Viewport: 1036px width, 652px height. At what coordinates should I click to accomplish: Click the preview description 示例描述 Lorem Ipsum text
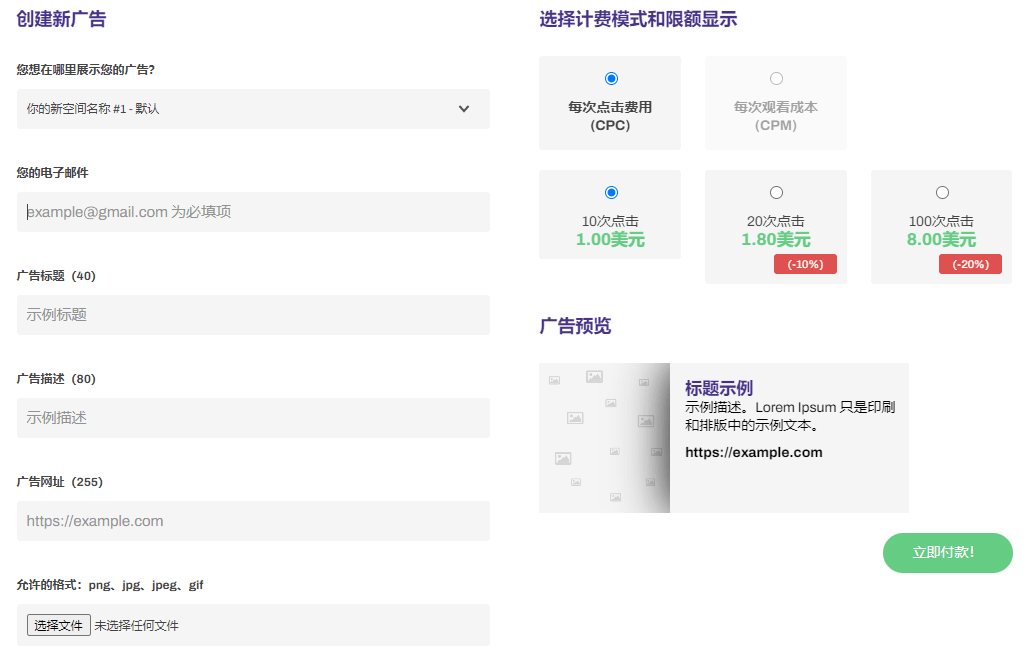coord(790,416)
